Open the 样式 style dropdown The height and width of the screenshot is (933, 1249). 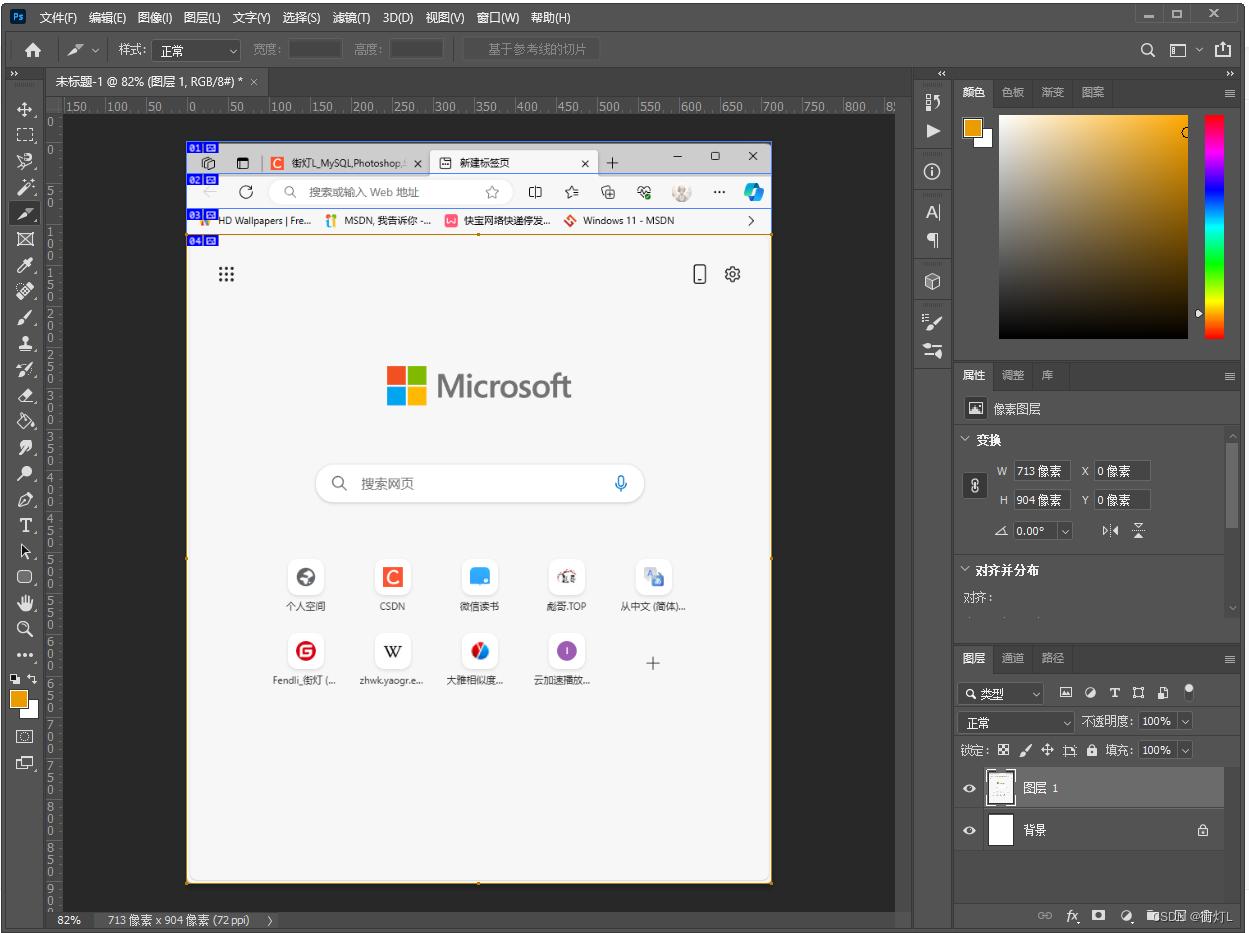(195, 50)
